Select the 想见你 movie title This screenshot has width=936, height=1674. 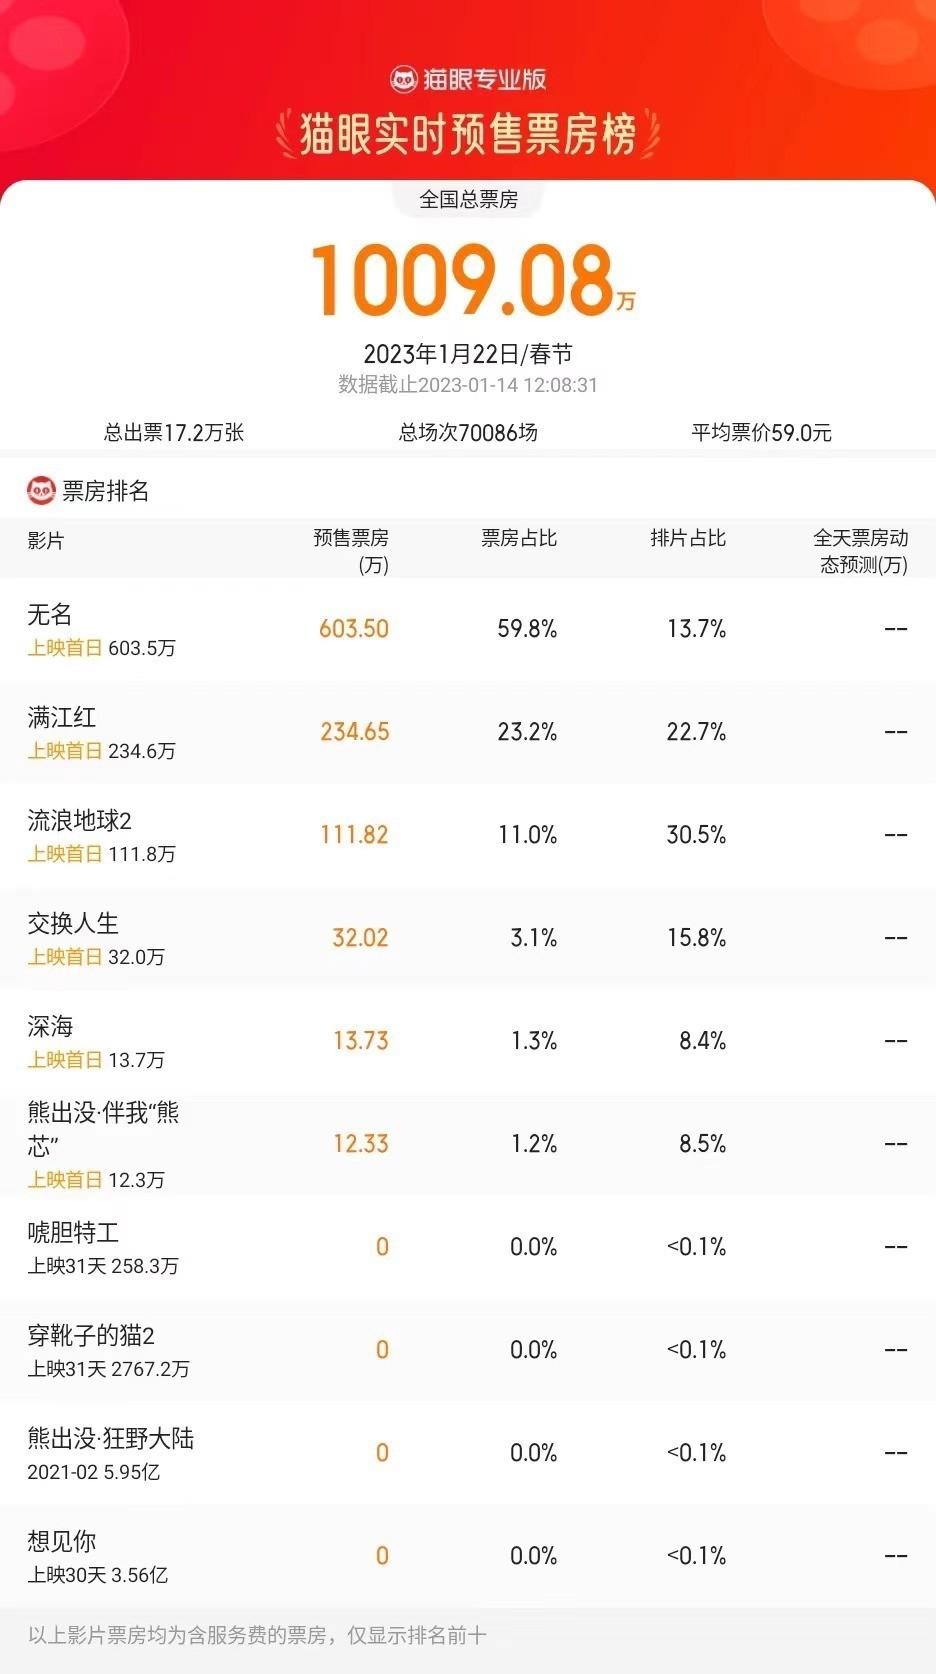[62, 1541]
